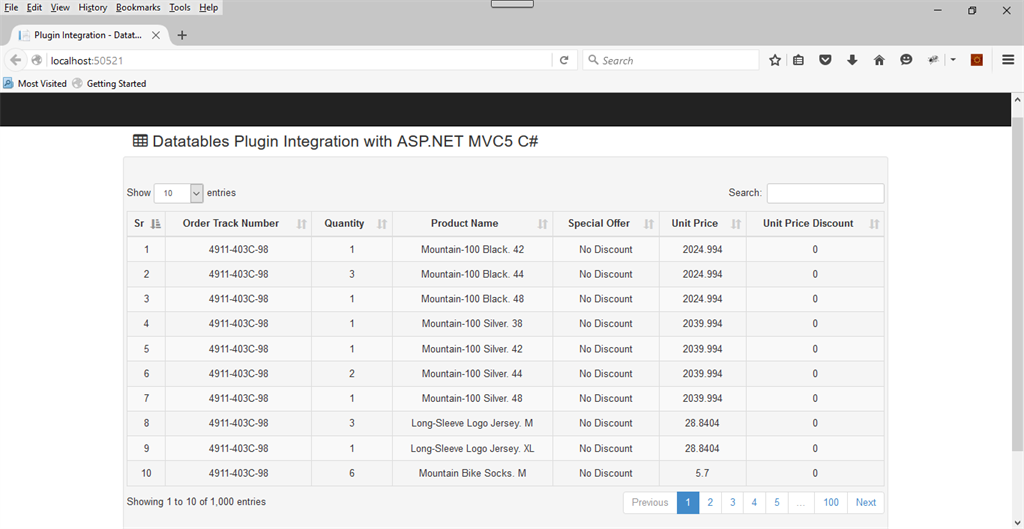Screen dimensions: 1024x529
Task: Open the File menu
Action: coord(12,8)
